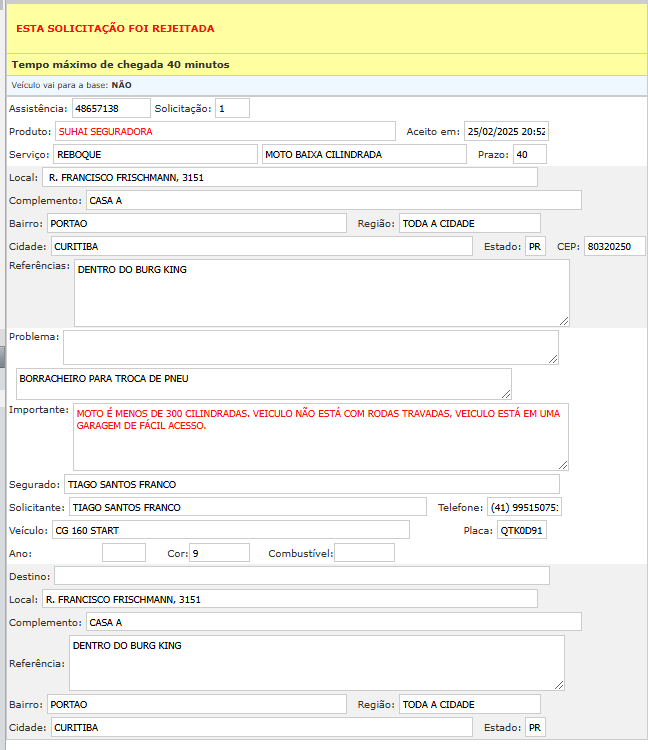The width and height of the screenshot is (648, 750).
Task: Click the empty Ano field
Action: click(x=123, y=552)
